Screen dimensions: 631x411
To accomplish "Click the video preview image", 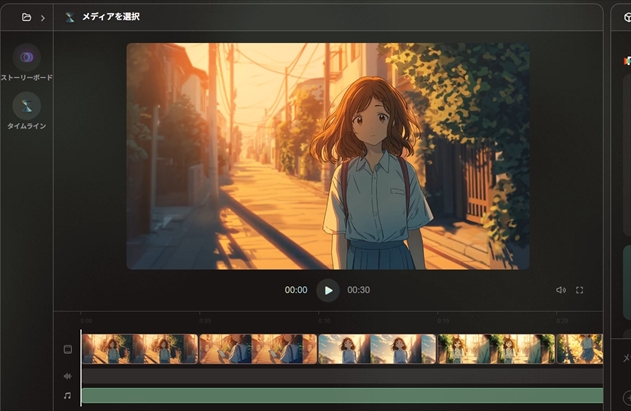I will coord(328,155).
